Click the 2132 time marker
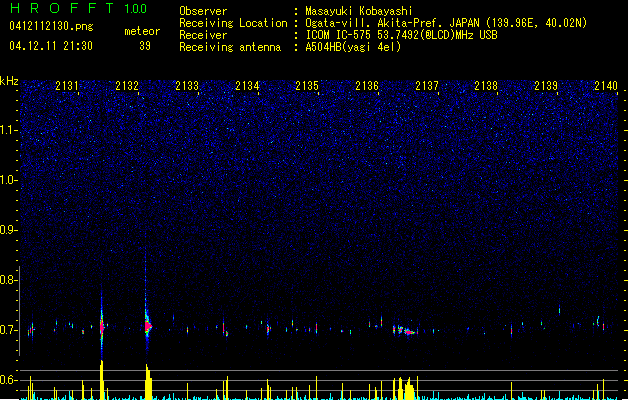The width and height of the screenshot is (629, 400). pyautogui.click(x=127, y=85)
